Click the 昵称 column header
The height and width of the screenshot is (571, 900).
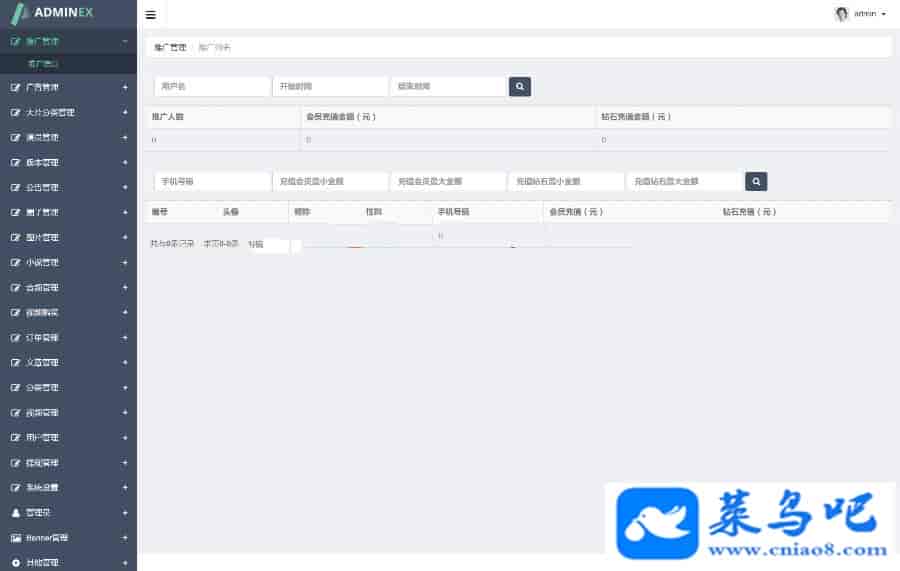point(302,212)
